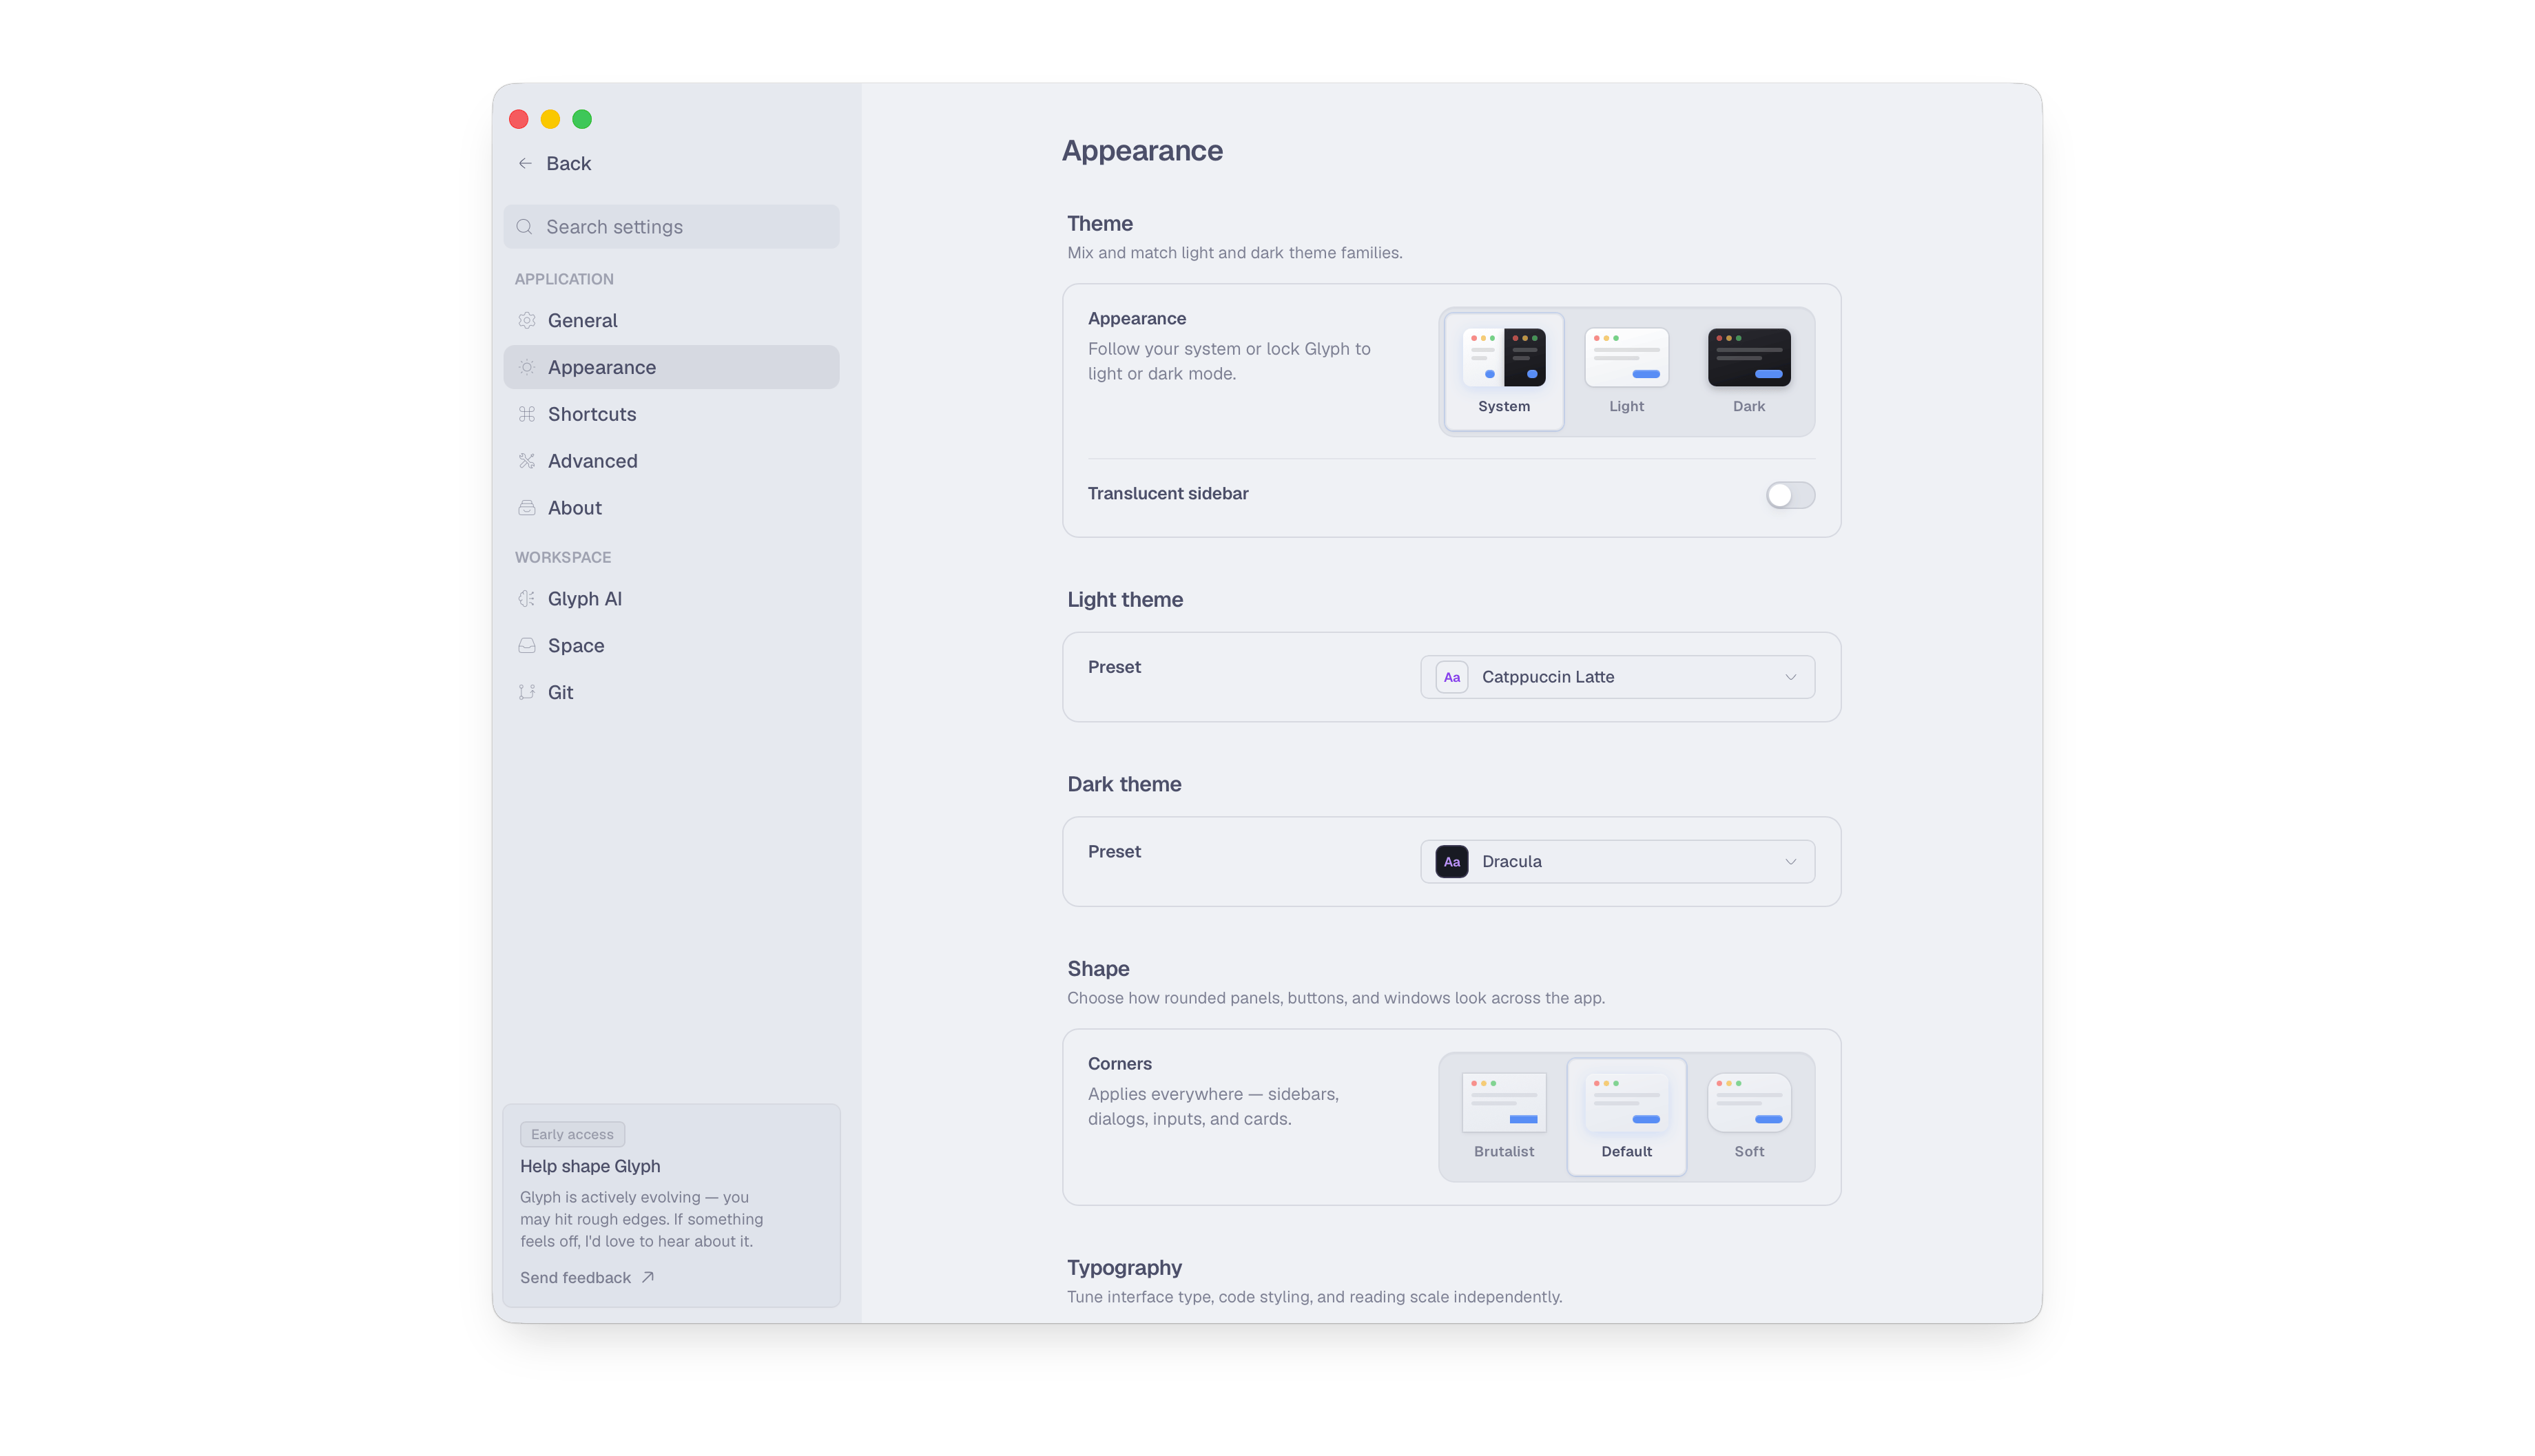Click the APPLICATION section label
The width and height of the screenshot is (2535, 1456).
pos(563,279)
